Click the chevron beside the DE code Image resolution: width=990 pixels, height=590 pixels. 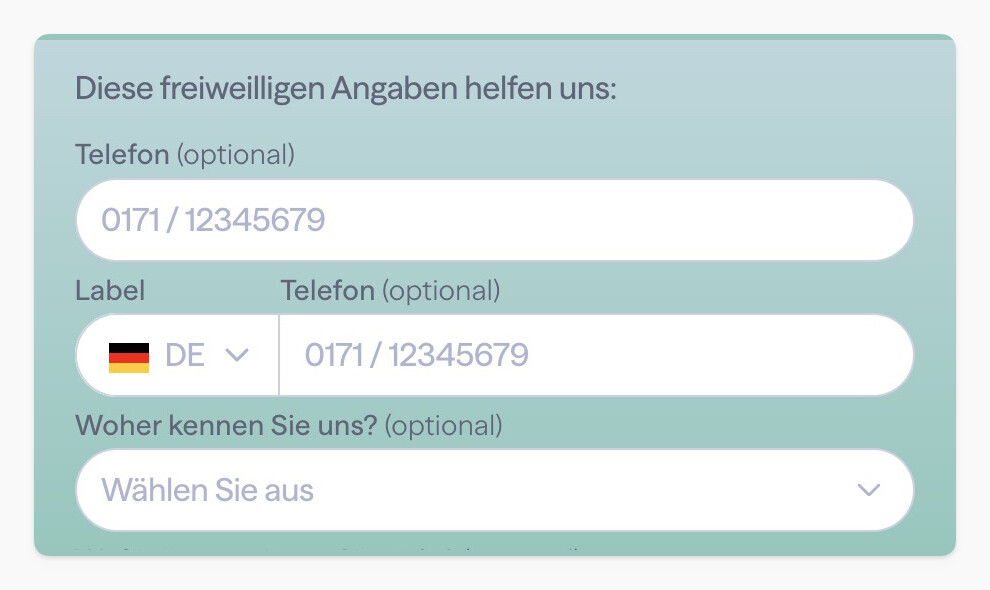[237, 355]
